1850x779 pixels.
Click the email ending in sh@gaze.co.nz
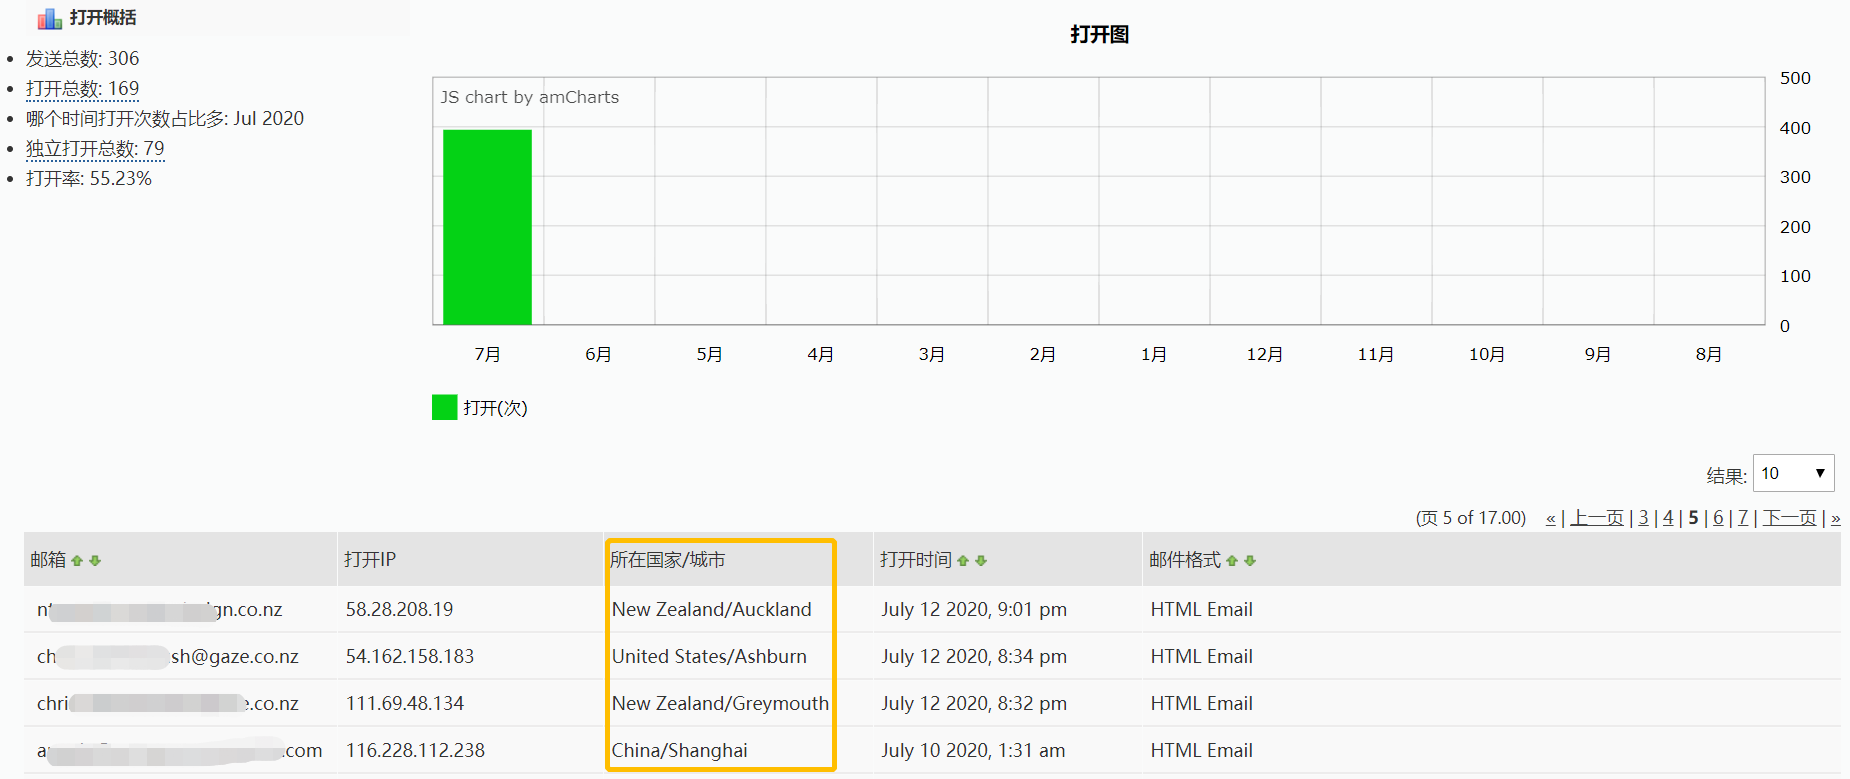point(168,657)
